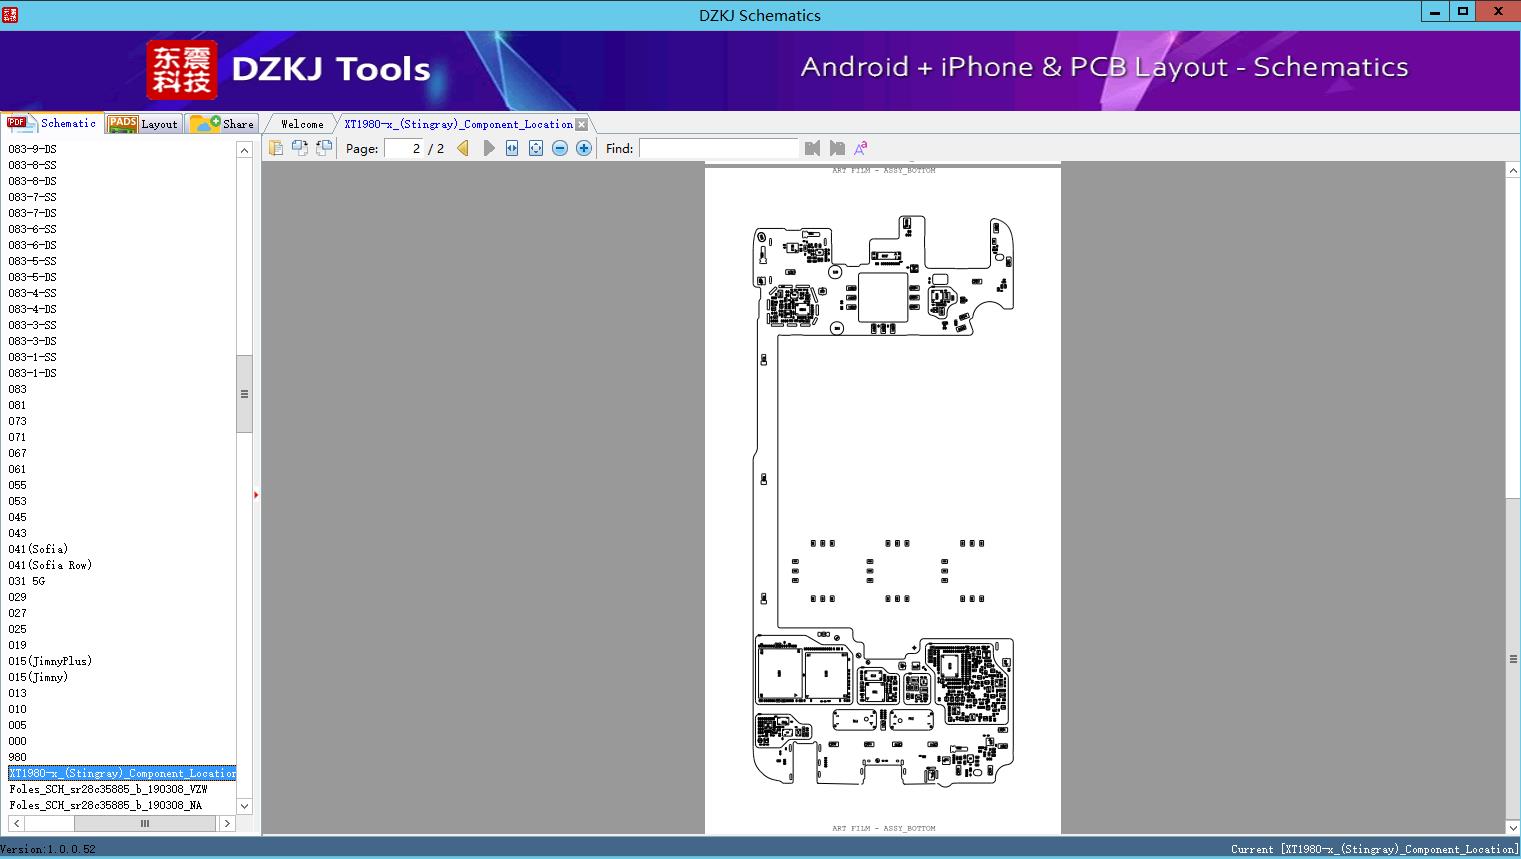Open Foles_SCH_sr28c35885_b_190308_NA file
This screenshot has width=1521, height=859.
pyautogui.click(x=106, y=805)
